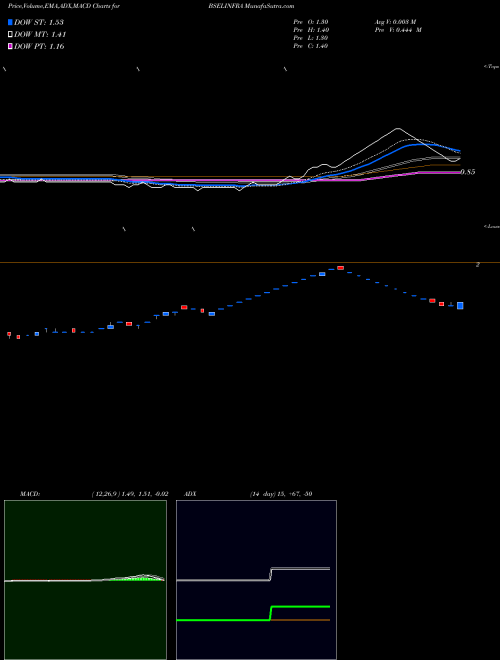The height and width of the screenshot is (660, 500).
Task: Click the 'Pre O: 1.30' value
Action: [x=311, y=22]
